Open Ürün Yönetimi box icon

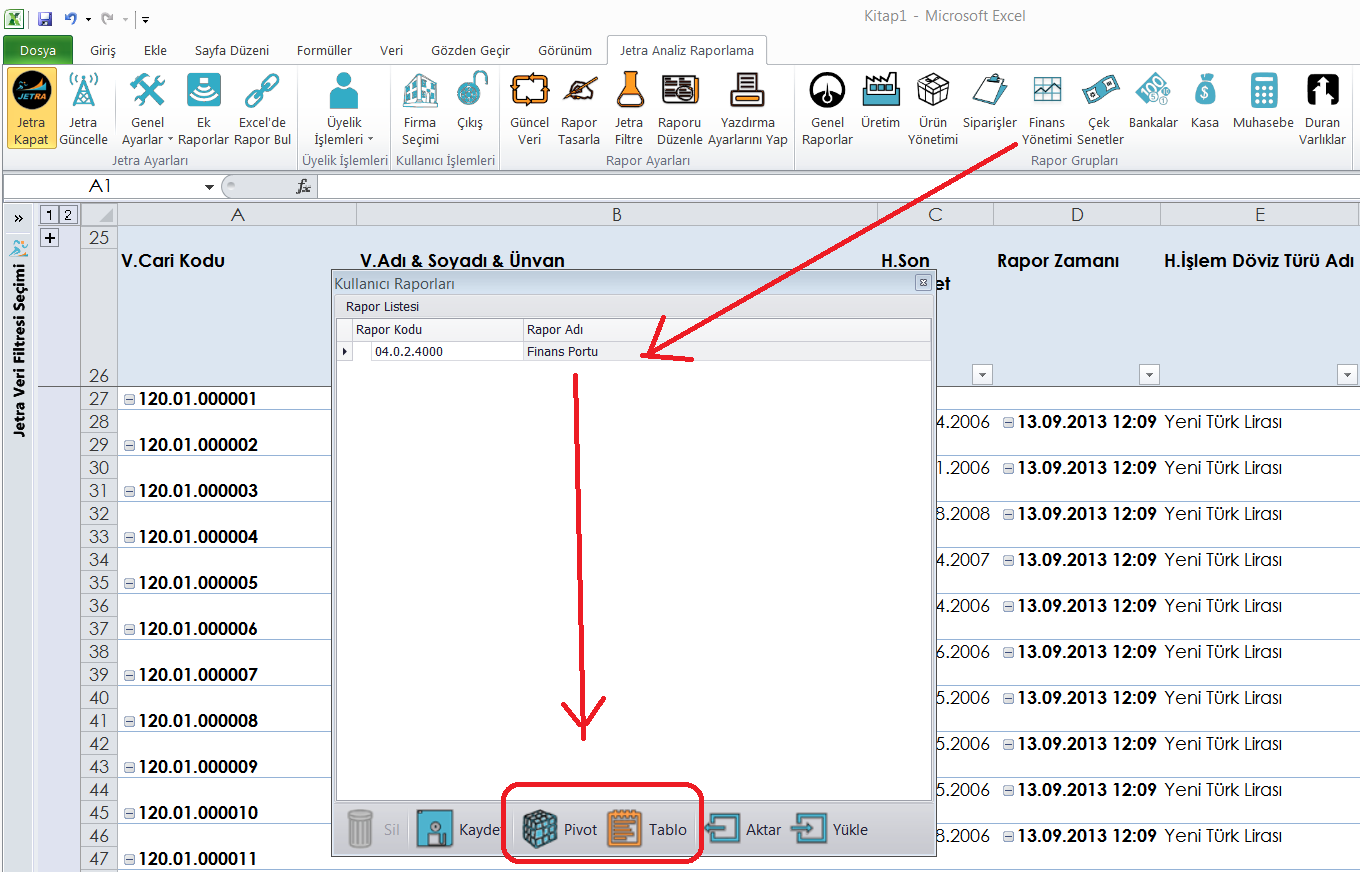coord(933,91)
